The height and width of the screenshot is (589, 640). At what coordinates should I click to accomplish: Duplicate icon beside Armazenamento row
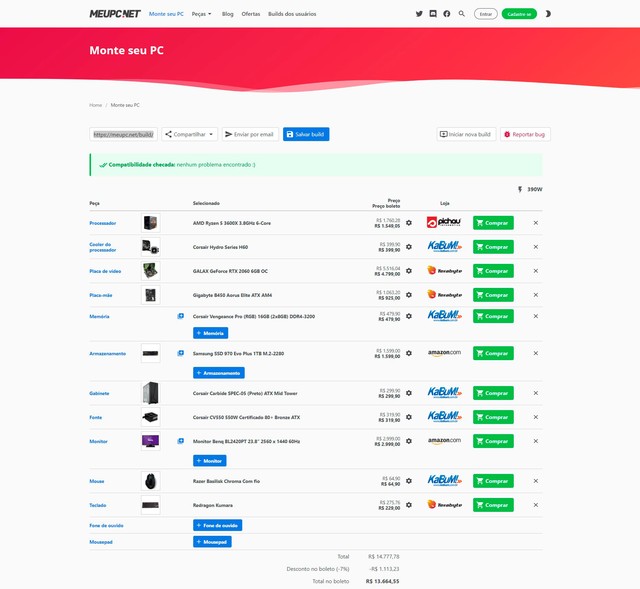pos(180,353)
